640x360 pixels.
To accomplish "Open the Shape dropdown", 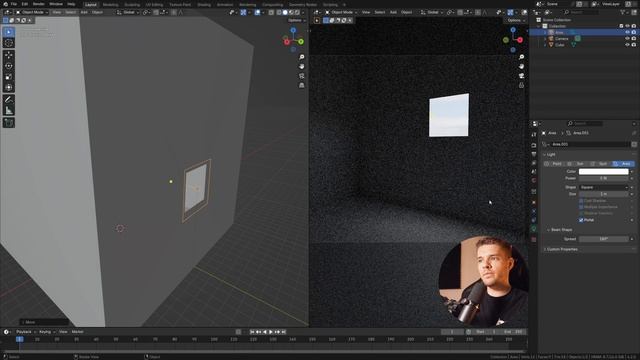I will click(x=603, y=187).
